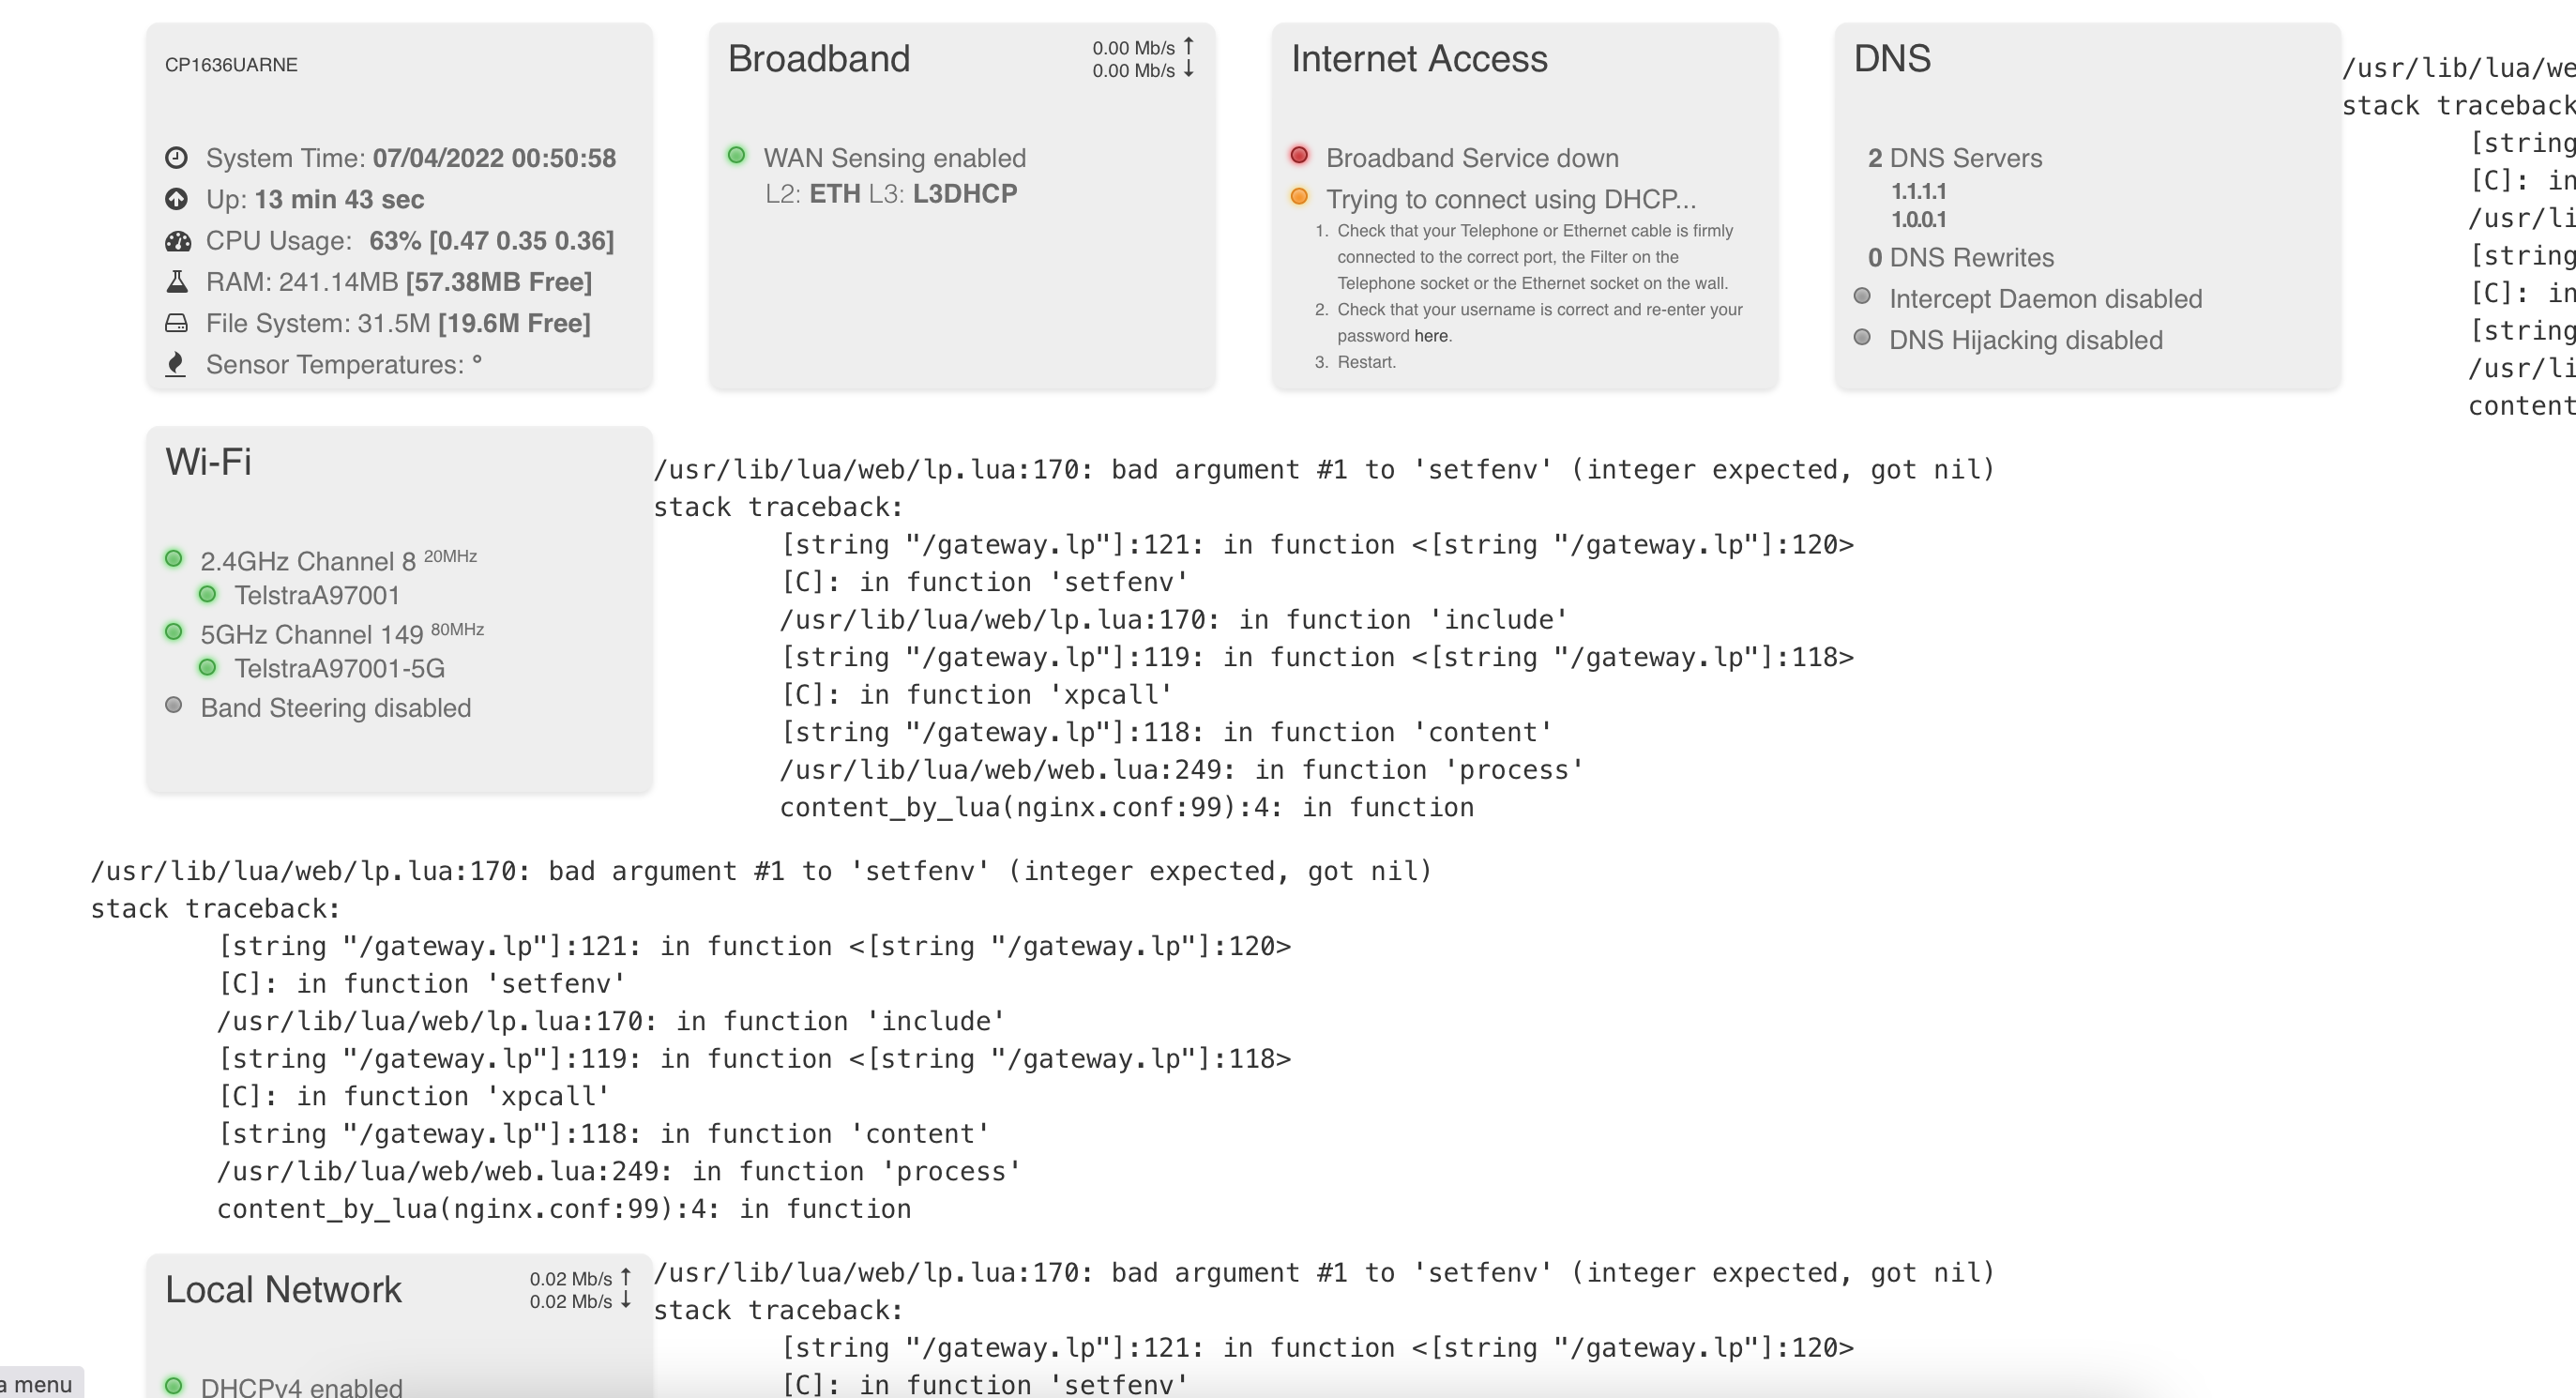Click the File System disk icon
Viewport: 2576px width, 1398px height.
[x=178, y=322]
